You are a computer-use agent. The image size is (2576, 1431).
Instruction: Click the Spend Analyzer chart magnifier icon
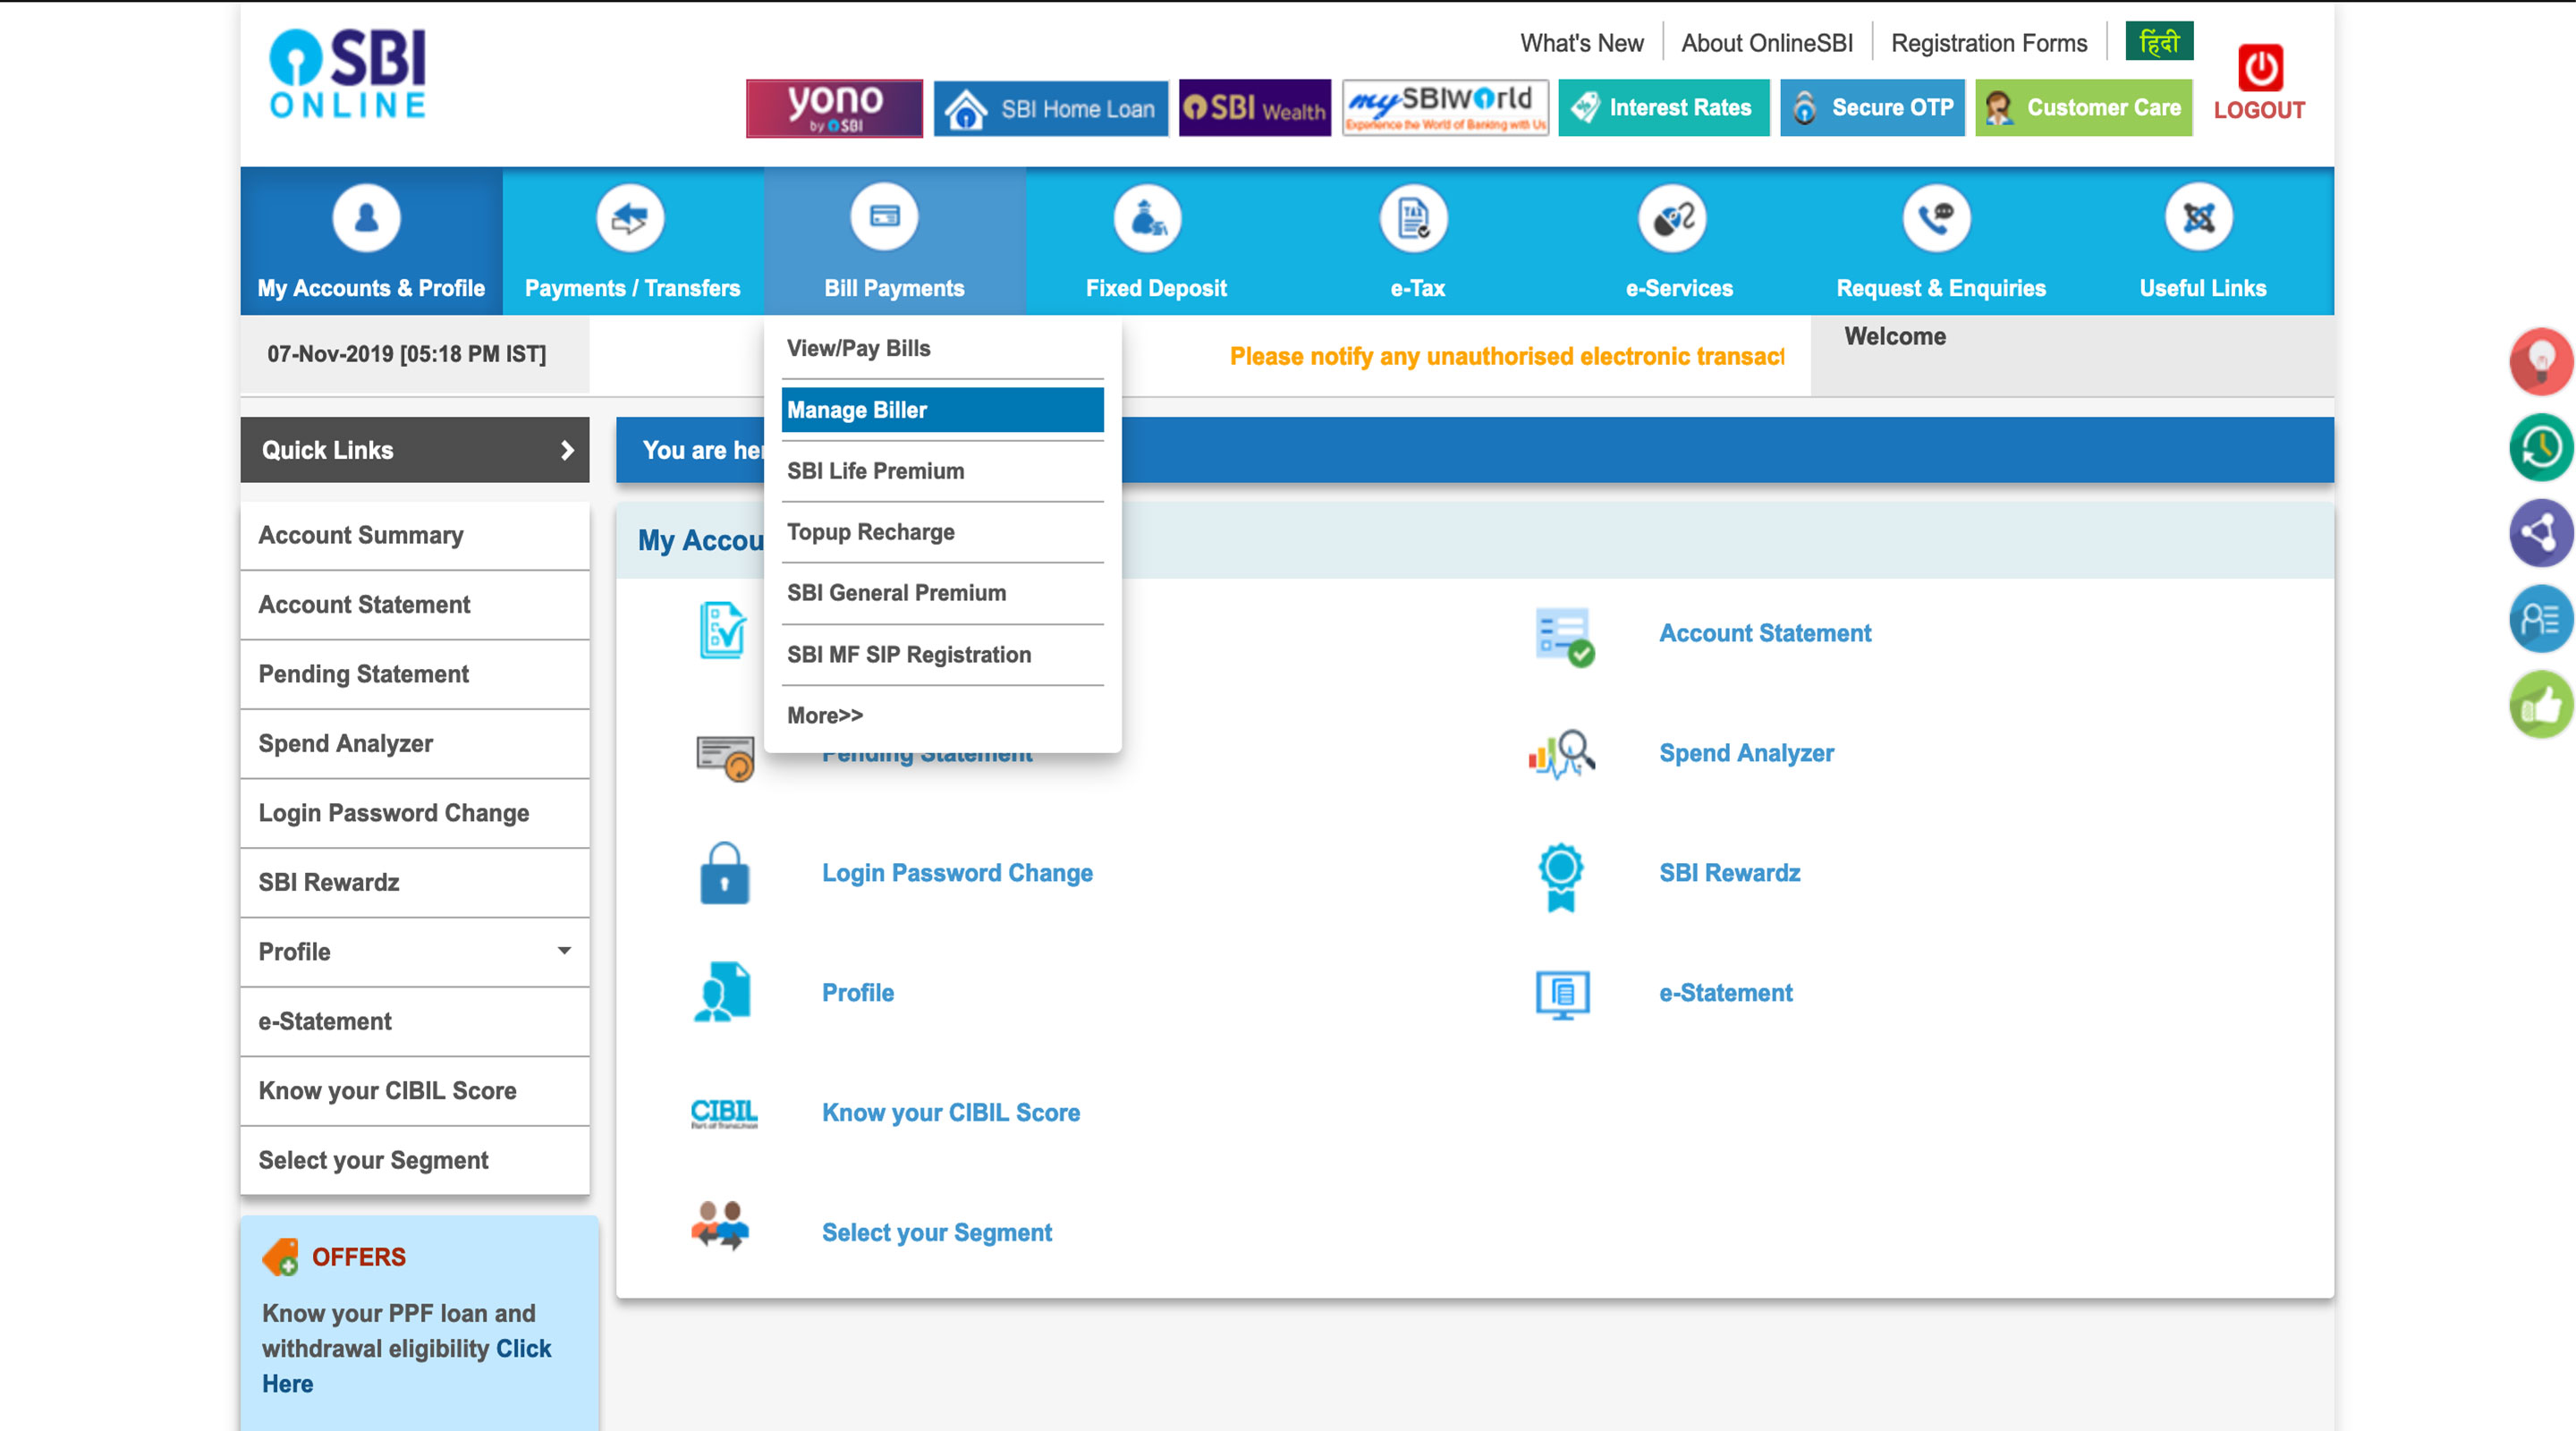click(x=1561, y=754)
